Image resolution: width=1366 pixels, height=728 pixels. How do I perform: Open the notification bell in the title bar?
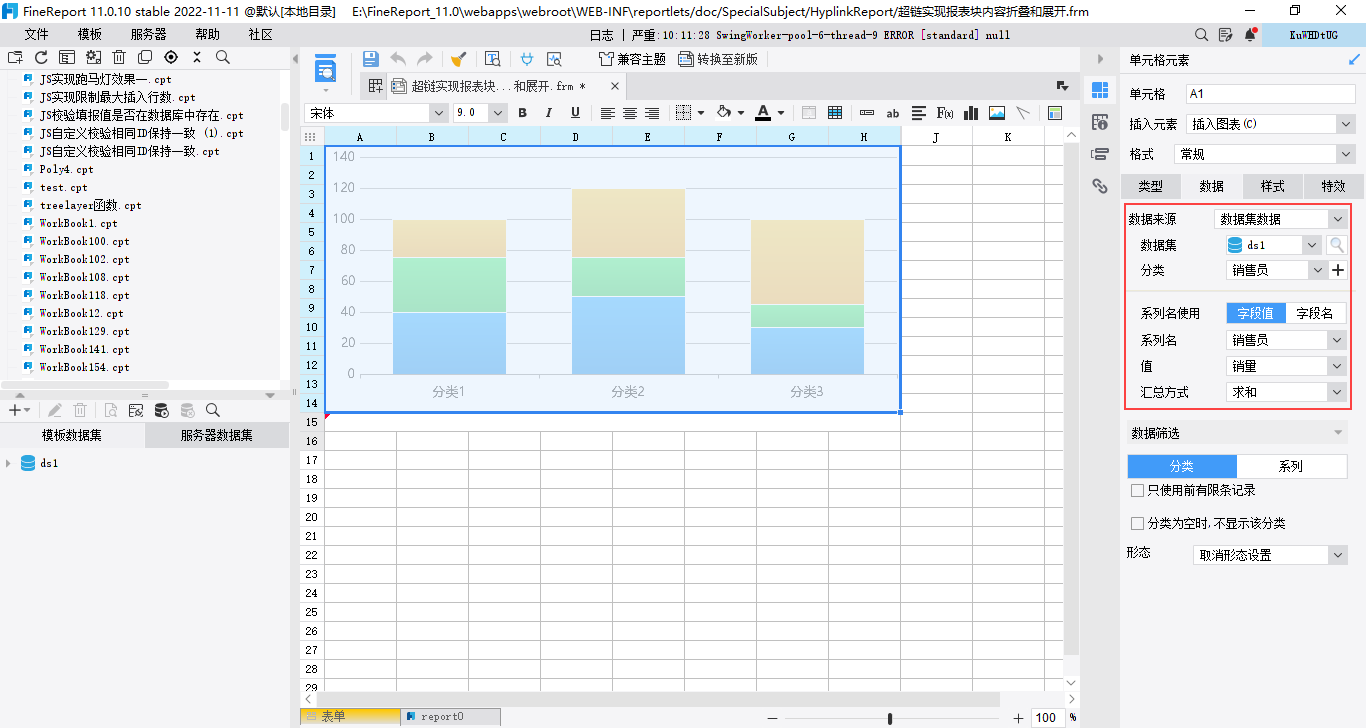click(x=1250, y=34)
